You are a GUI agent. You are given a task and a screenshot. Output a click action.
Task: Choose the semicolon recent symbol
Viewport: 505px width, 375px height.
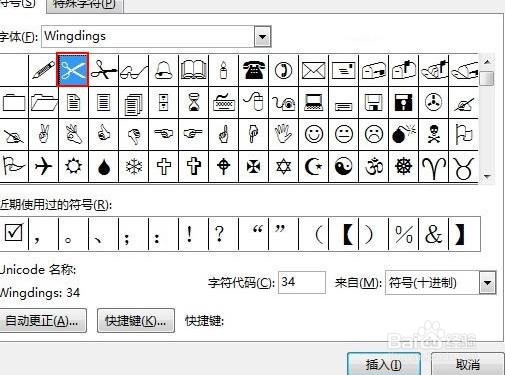133,233
